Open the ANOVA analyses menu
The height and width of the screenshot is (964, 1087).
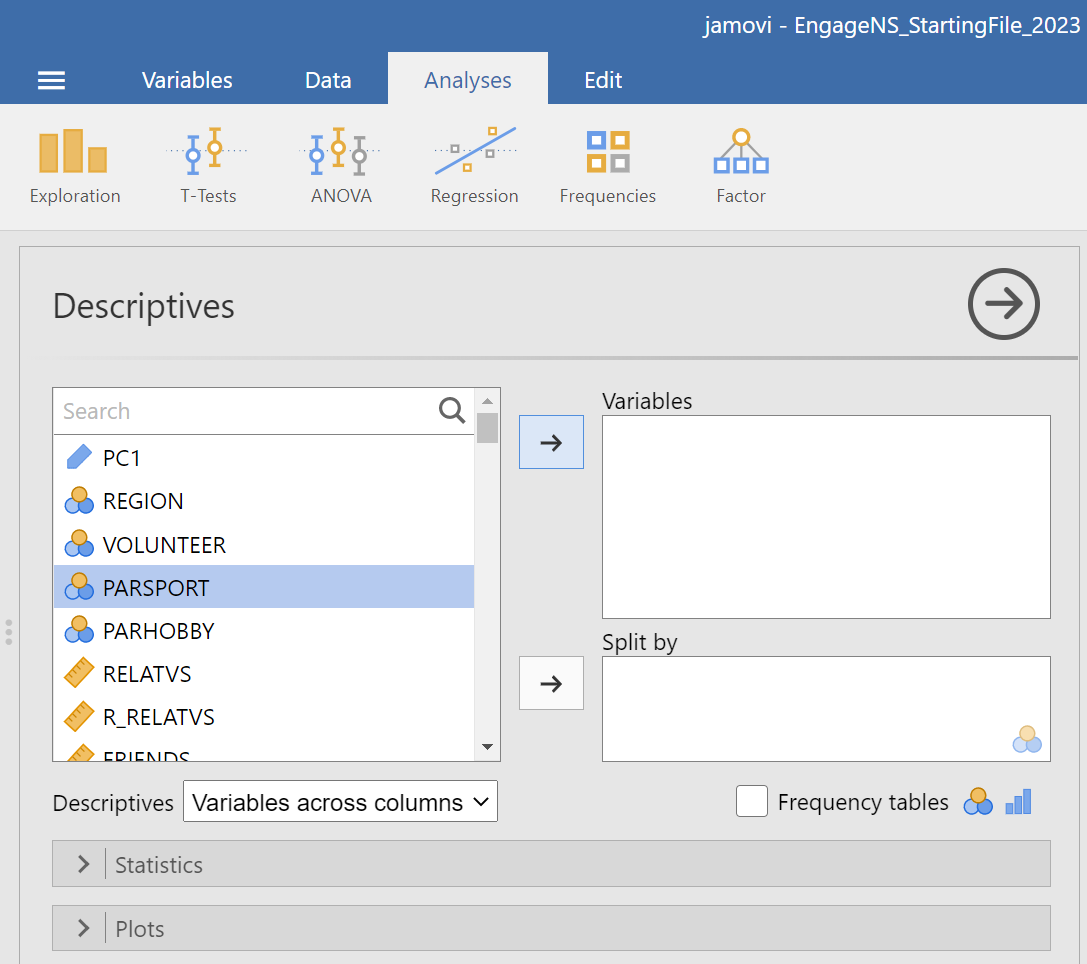pyautogui.click(x=341, y=166)
